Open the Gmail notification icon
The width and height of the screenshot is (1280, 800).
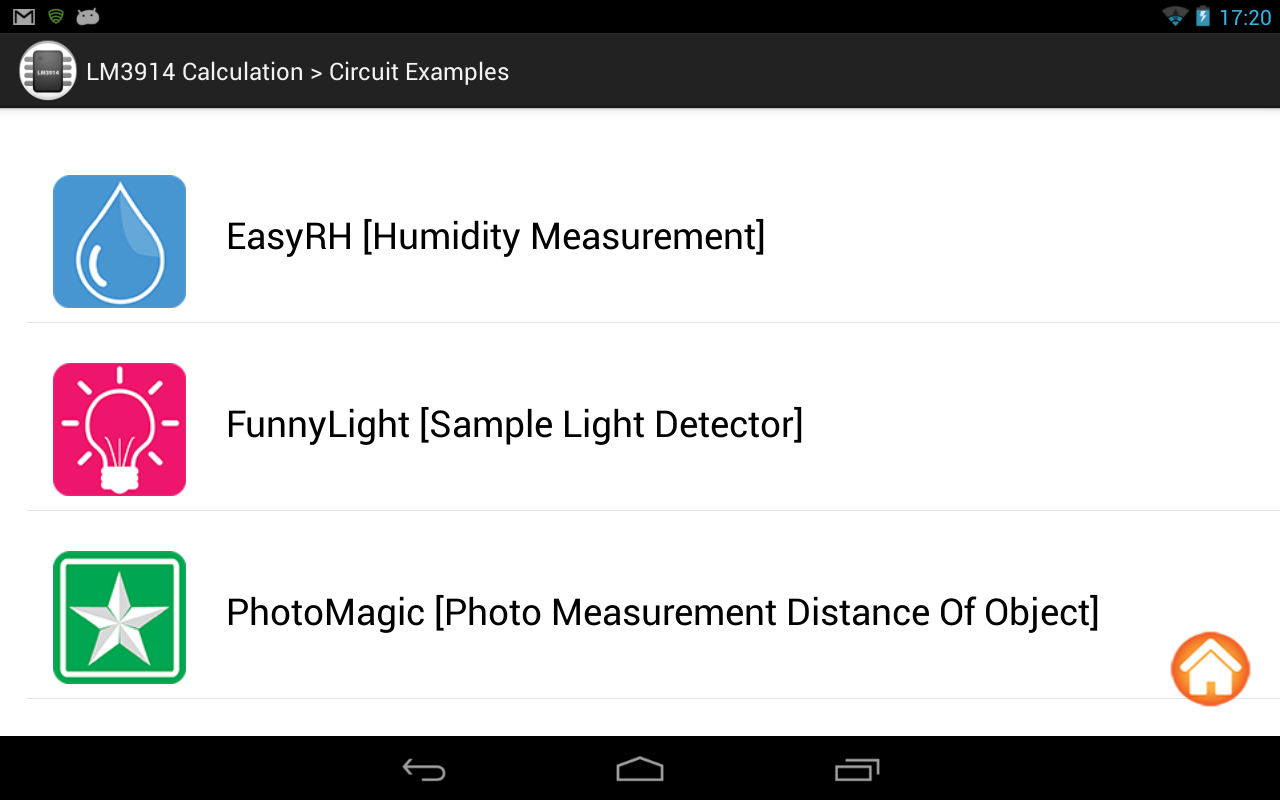(24, 17)
